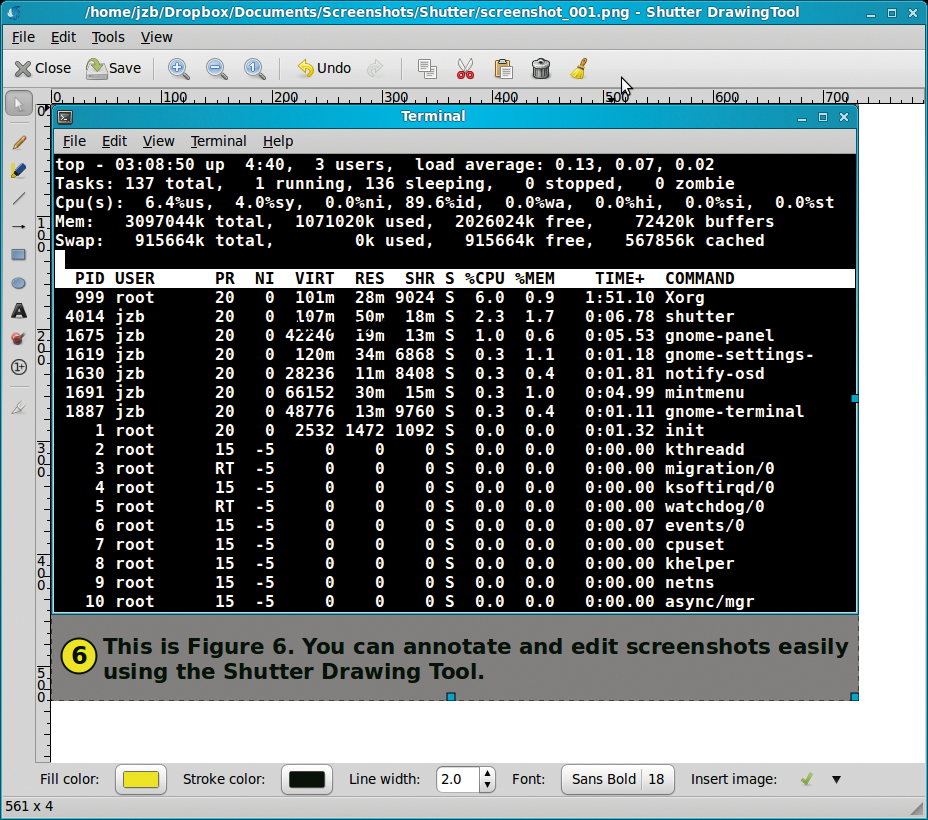Choose the Ellipse shape tool
This screenshot has height=820, width=928.
[19, 283]
